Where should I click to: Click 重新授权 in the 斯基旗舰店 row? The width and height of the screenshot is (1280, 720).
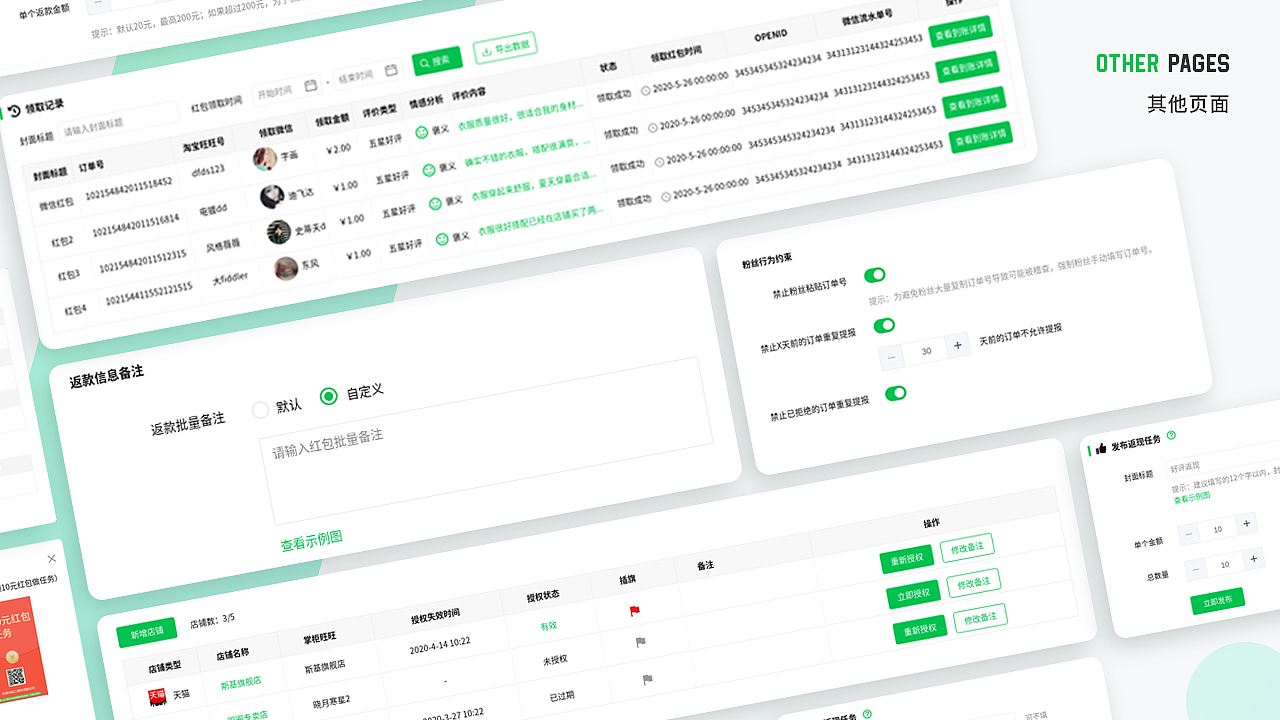[x=907, y=560]
